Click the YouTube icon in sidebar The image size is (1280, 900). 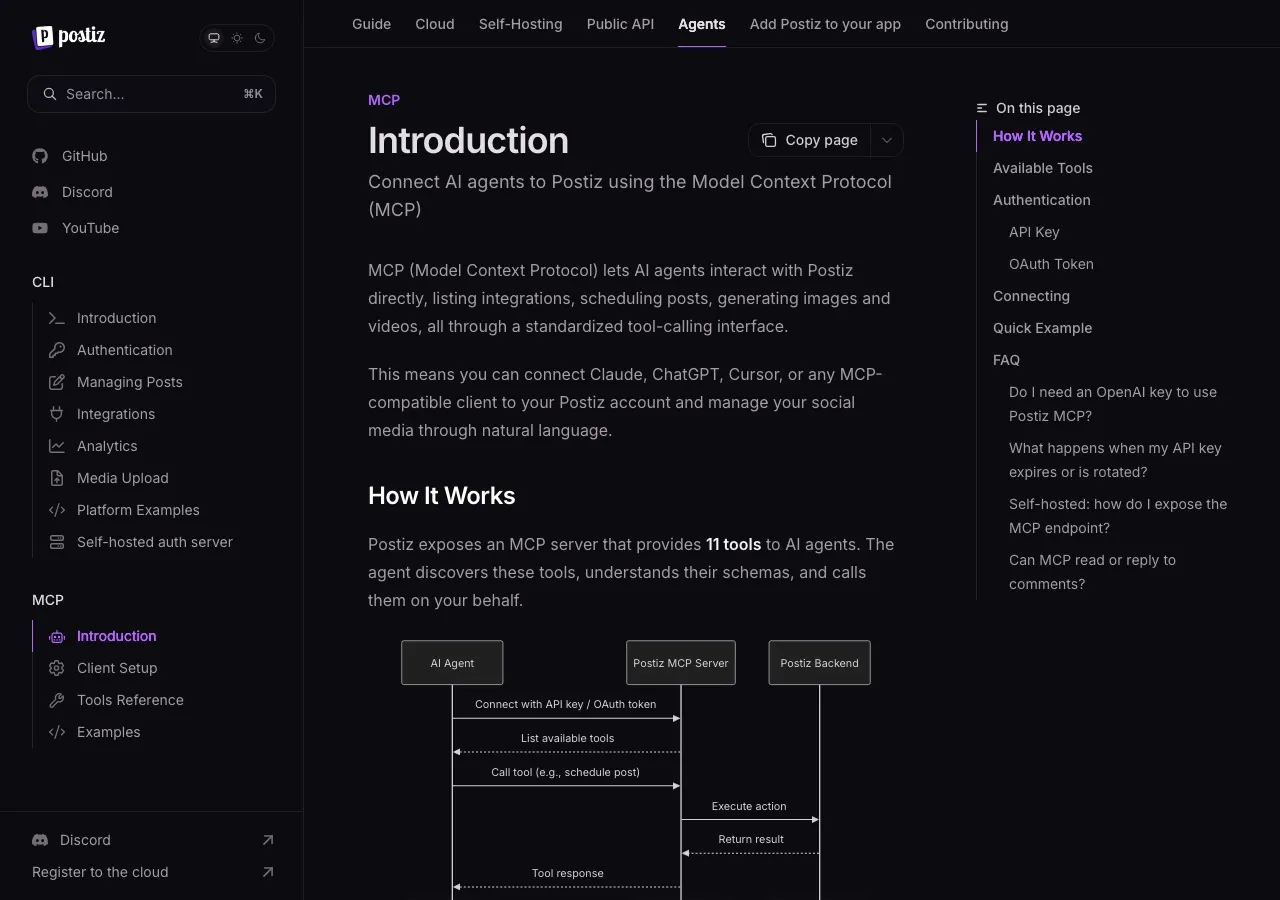click(40, 228)
